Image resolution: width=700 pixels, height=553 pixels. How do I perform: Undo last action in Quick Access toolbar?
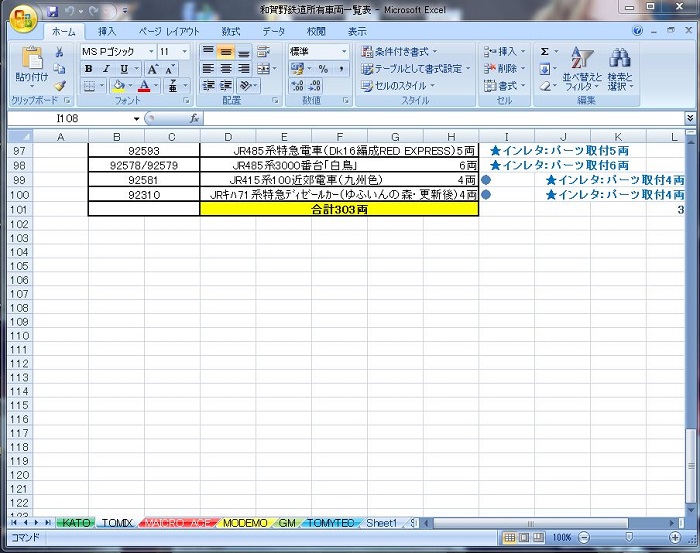click(70, 11)
